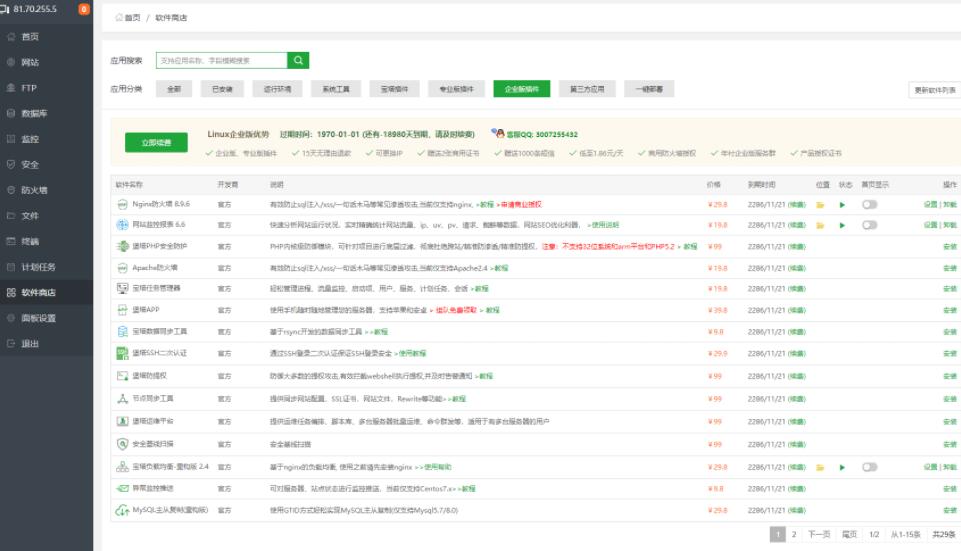Click 尾页 pagination button
The image size is (961, 551).
(x=849, y=534)
